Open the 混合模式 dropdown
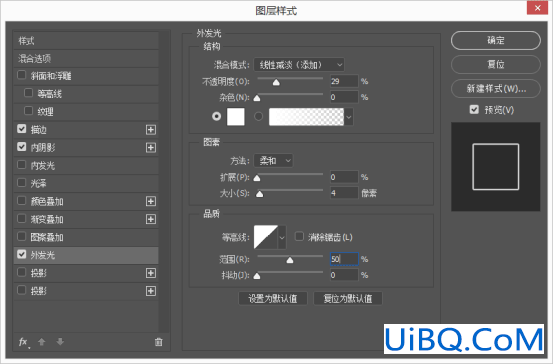Image resolution: width=554 pixels, height=364 pixels. (x=299, y=65)
